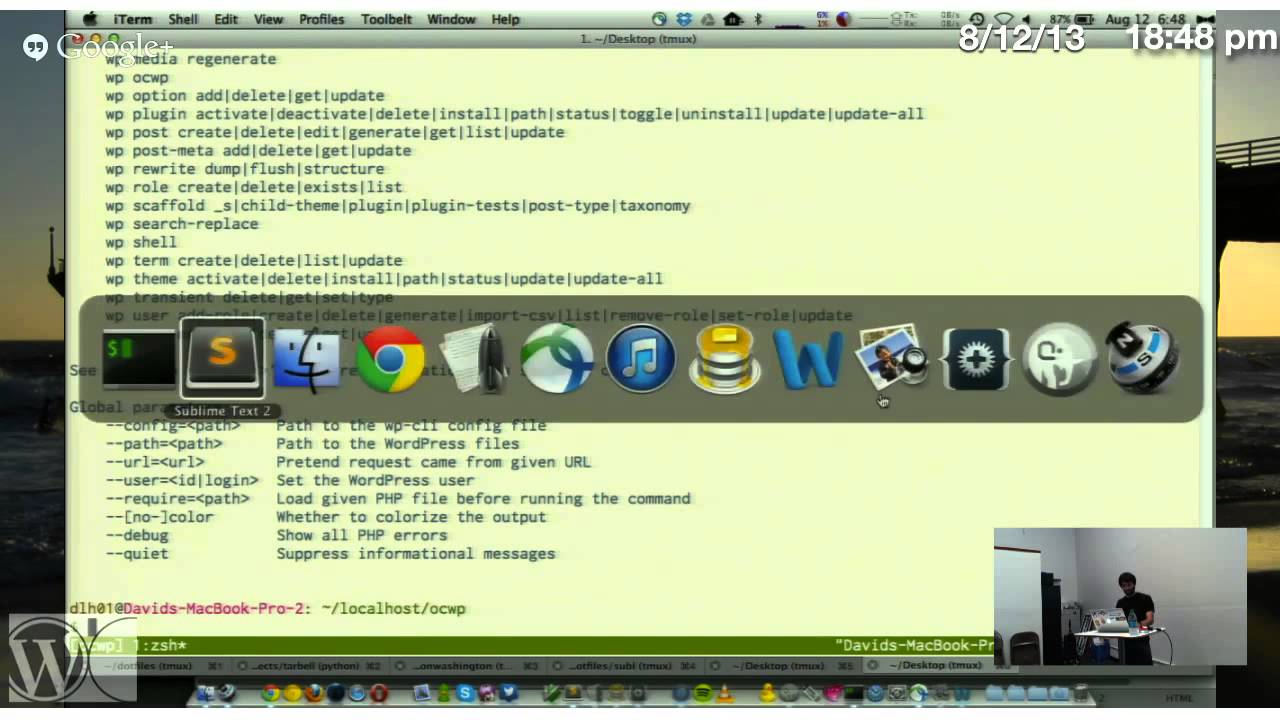This screenshot has width=1280, height=720.
Task: Open the Toolbelt menu
Action: coord(386,19)
